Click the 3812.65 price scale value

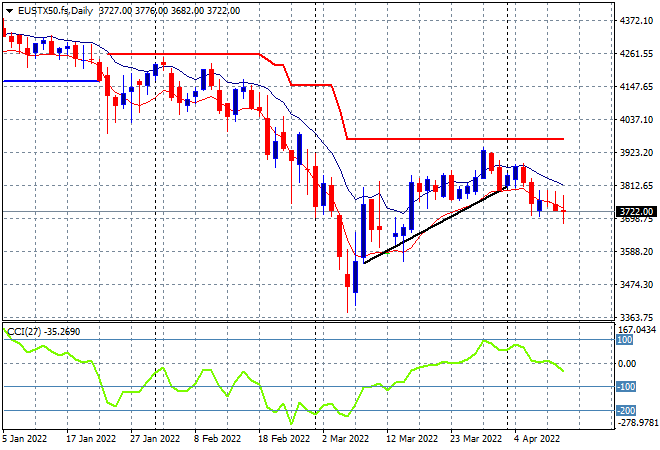click(636, 186)
